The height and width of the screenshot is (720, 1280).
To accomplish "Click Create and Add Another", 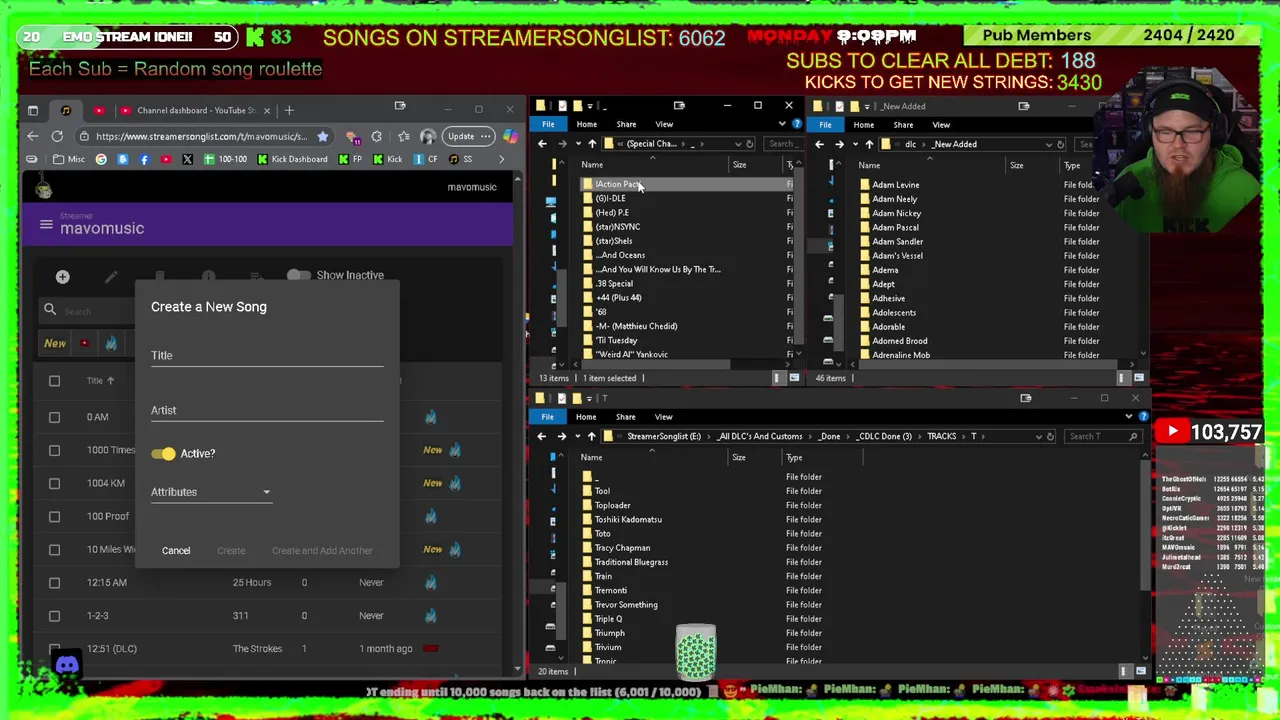I will (x=322, y=550).
